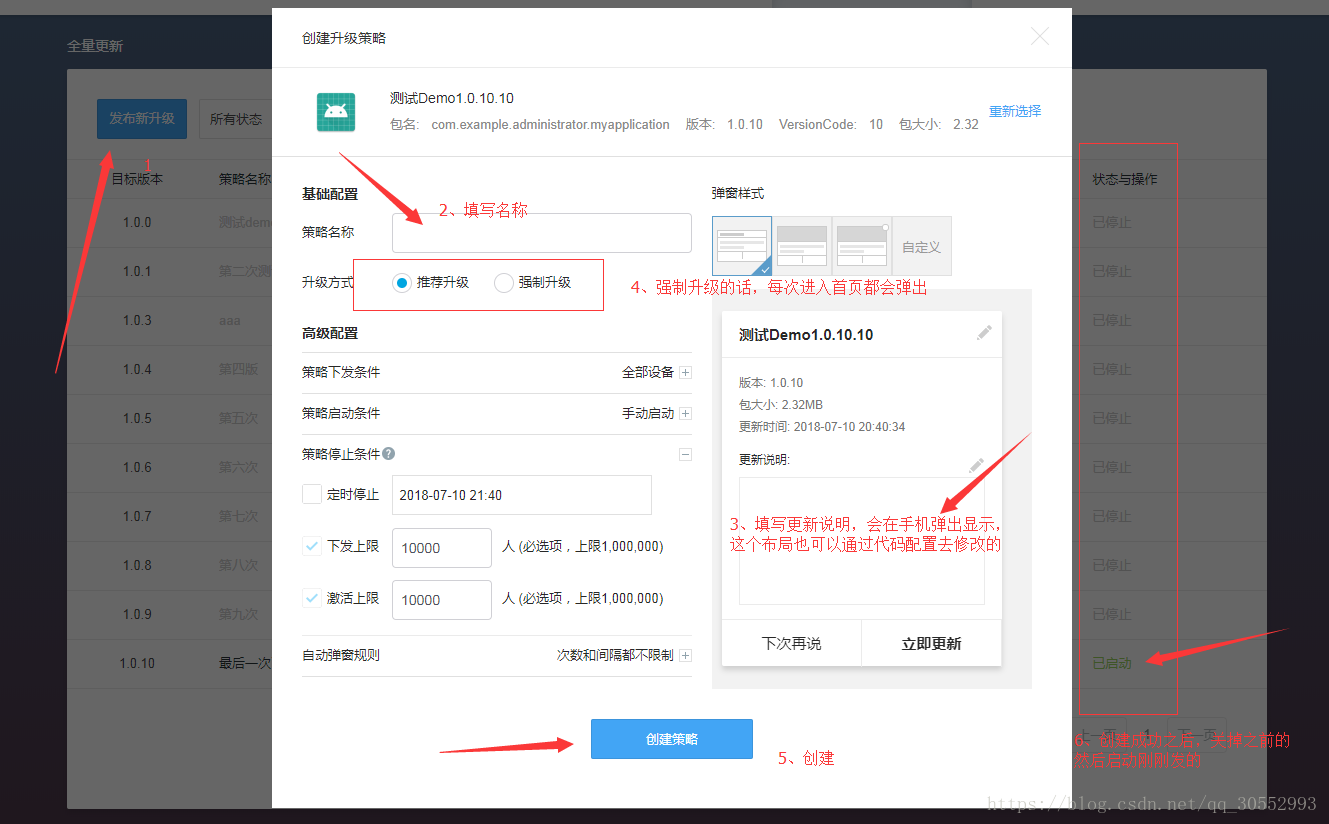Click 立即更新 in popup preview
This screenshot has width=1329, height=824.
[931, 643]
